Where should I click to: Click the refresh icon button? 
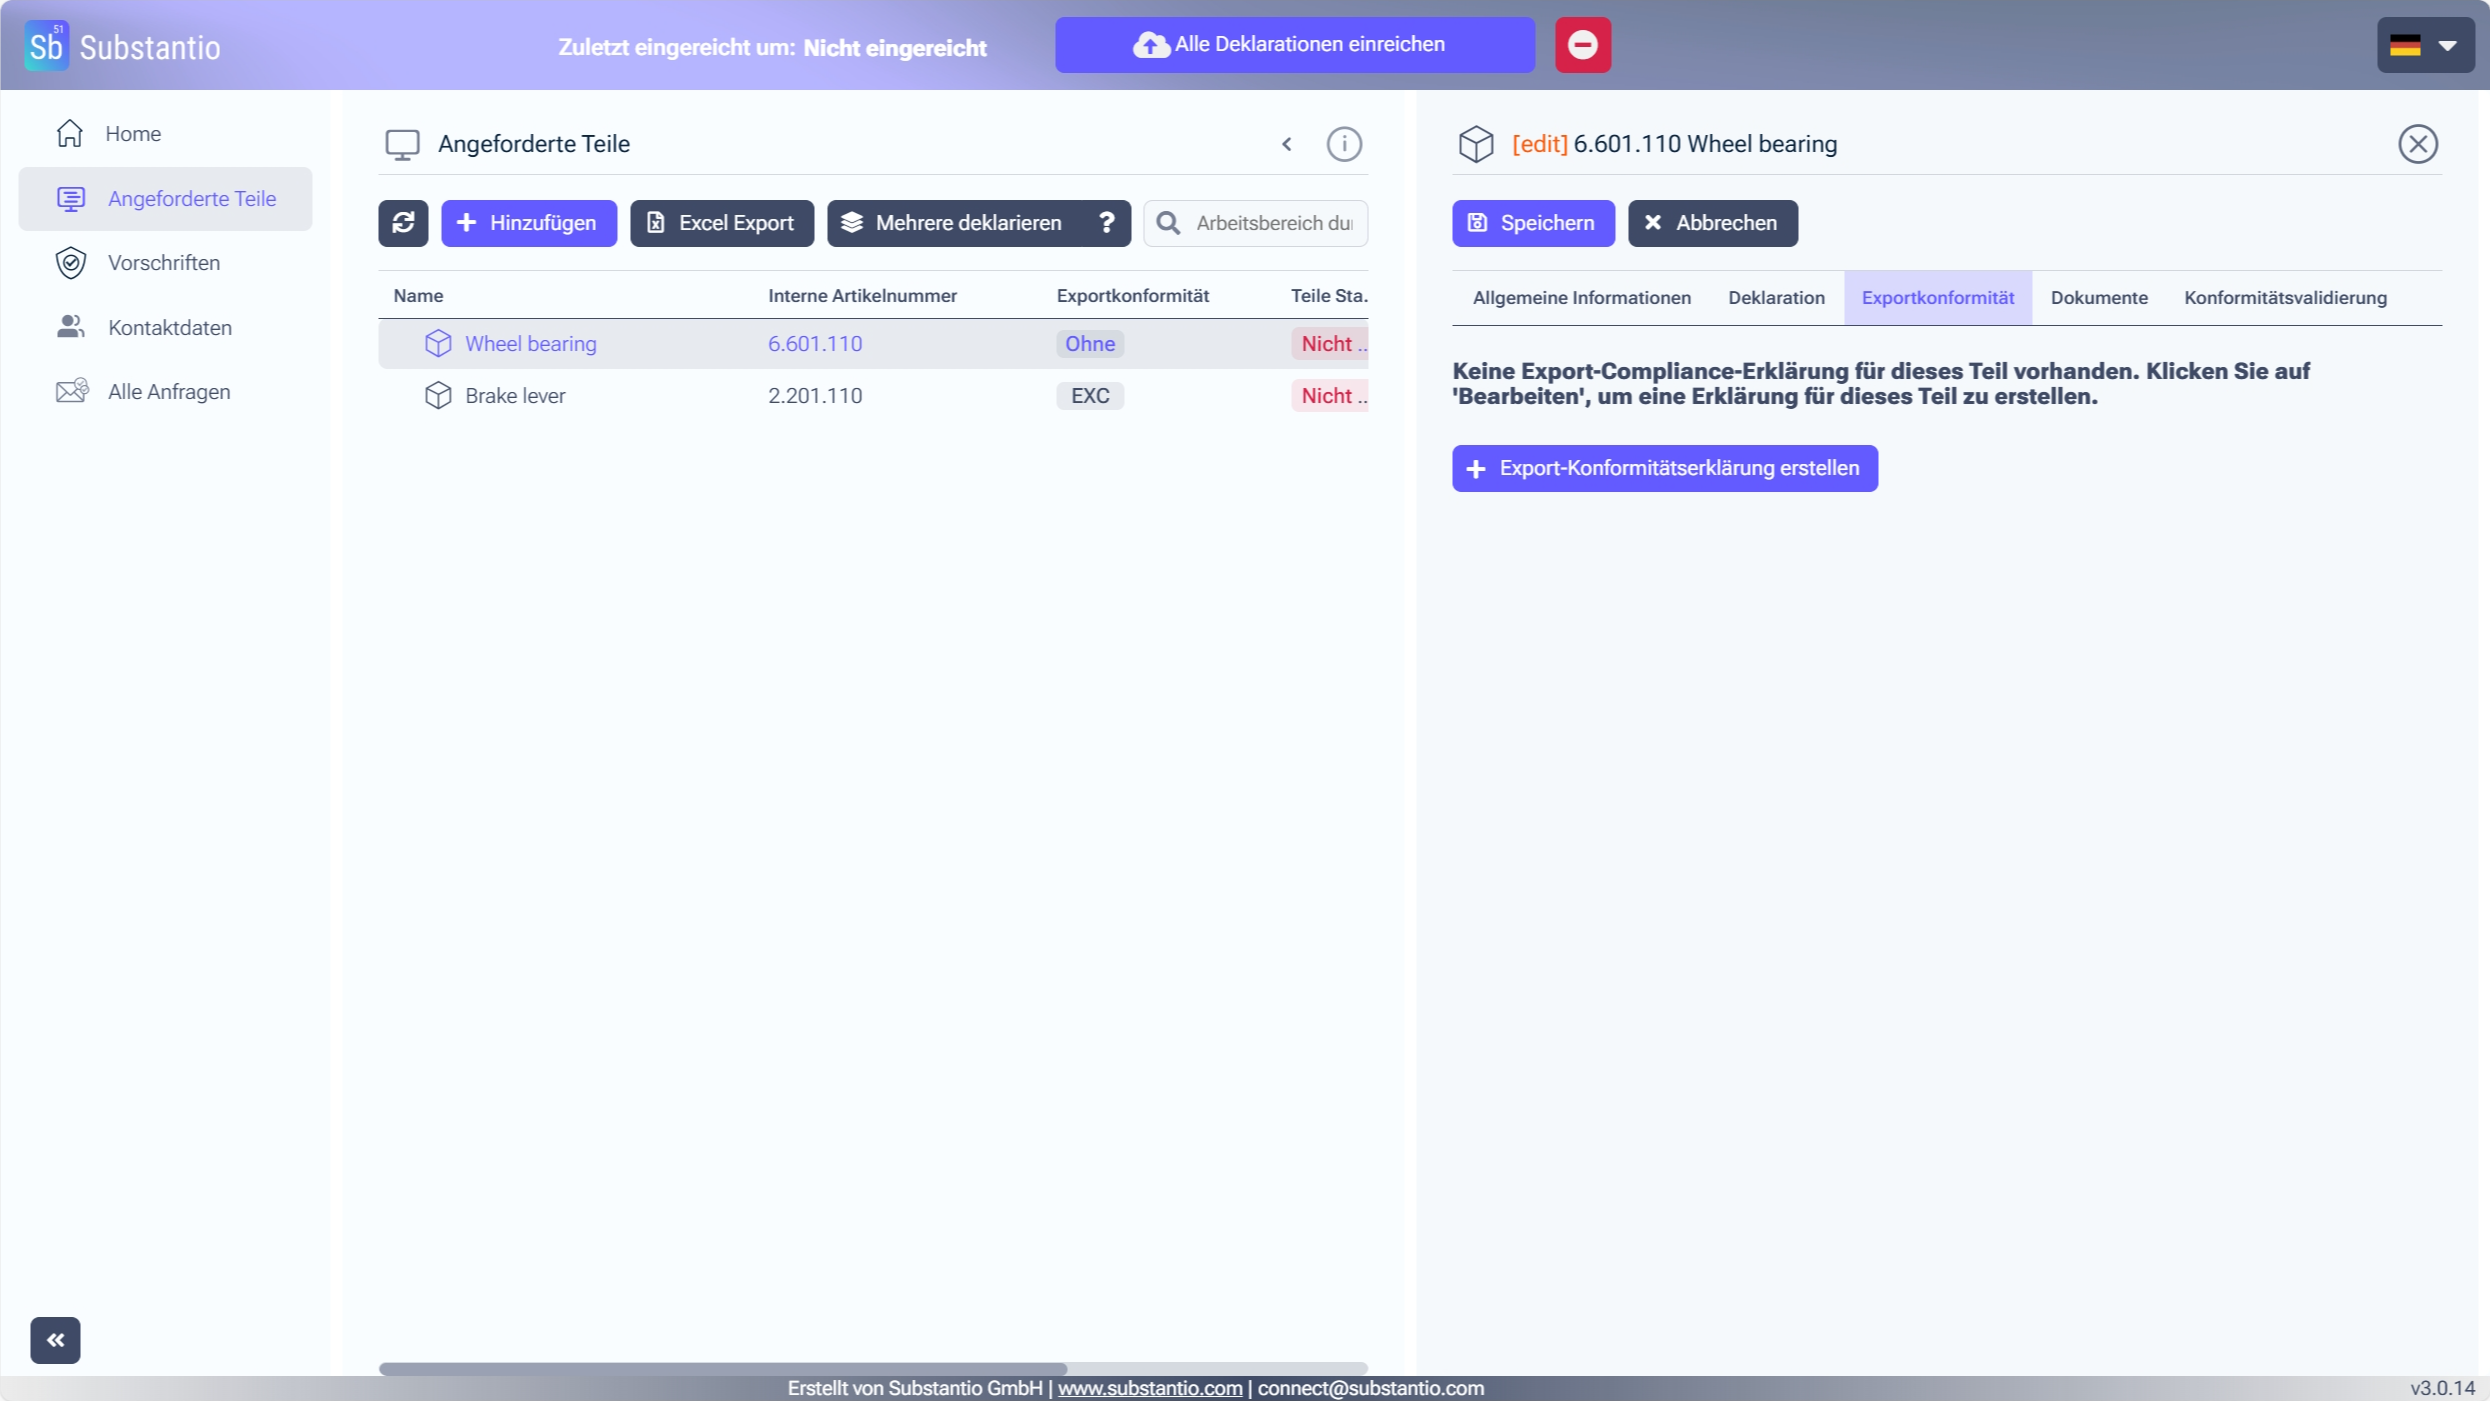click(403, 223)
